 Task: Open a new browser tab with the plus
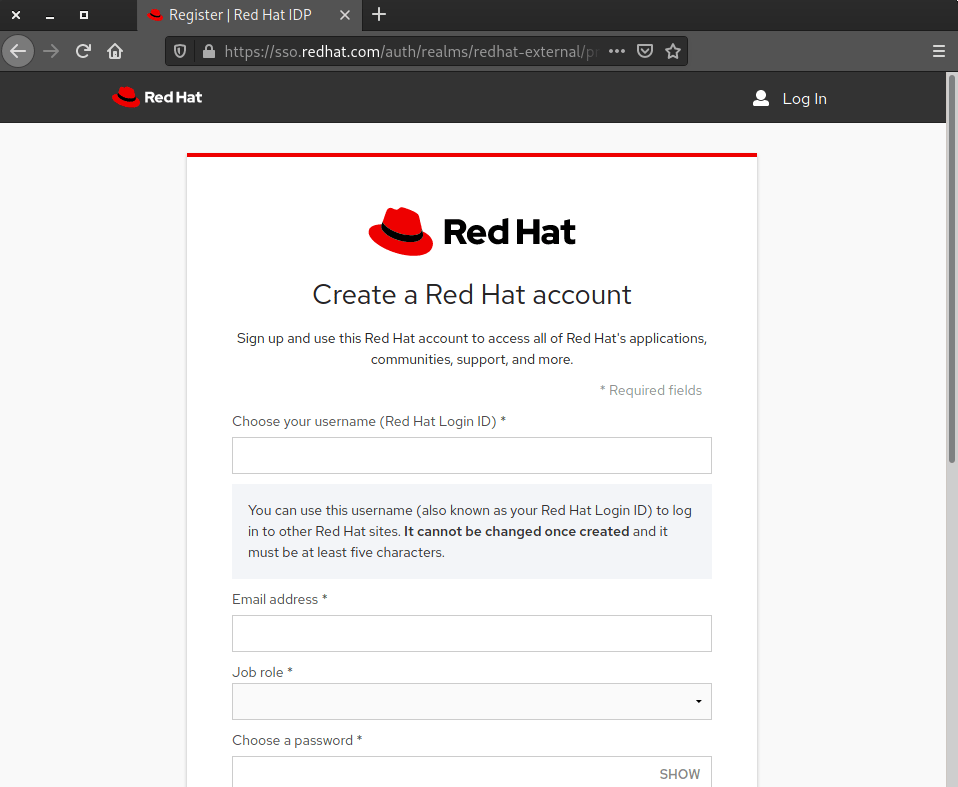(x=378, y=15)
